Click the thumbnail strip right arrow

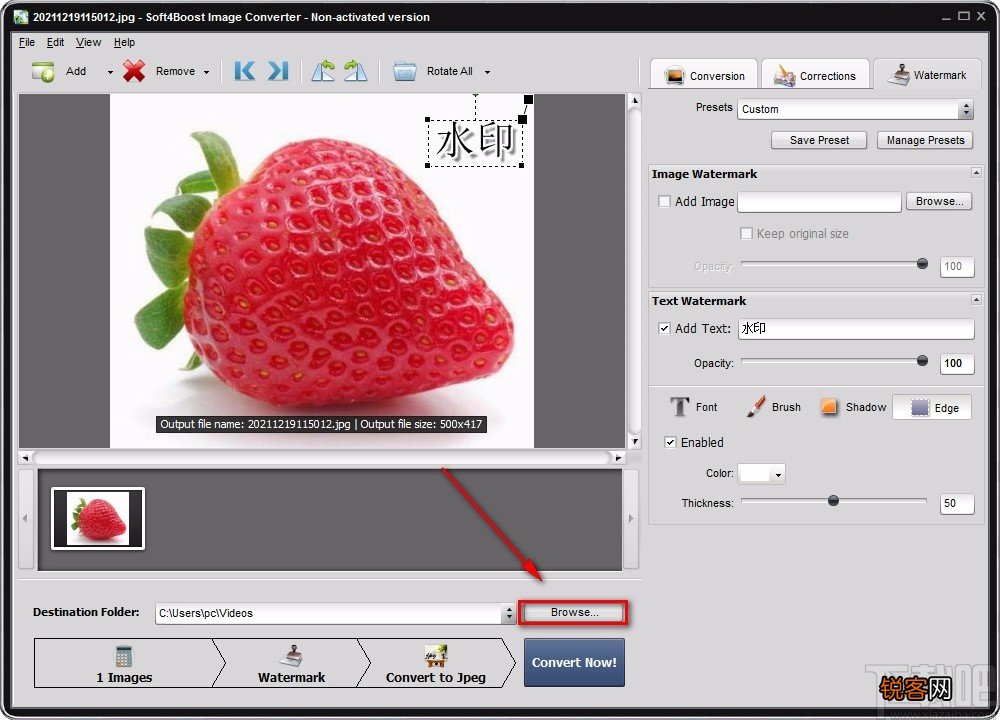[x=631, y=518]
